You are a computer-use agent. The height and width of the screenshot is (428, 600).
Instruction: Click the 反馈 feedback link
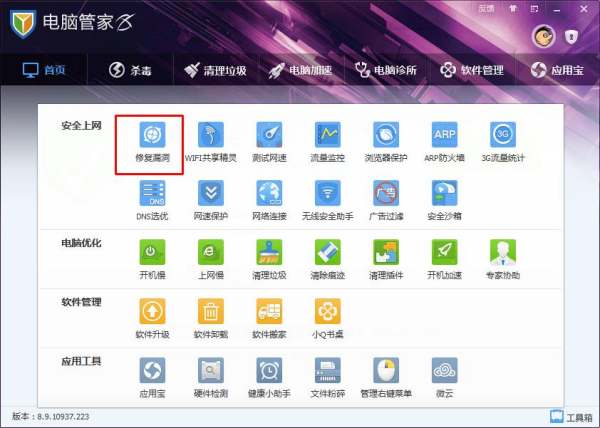coord(486,9)
